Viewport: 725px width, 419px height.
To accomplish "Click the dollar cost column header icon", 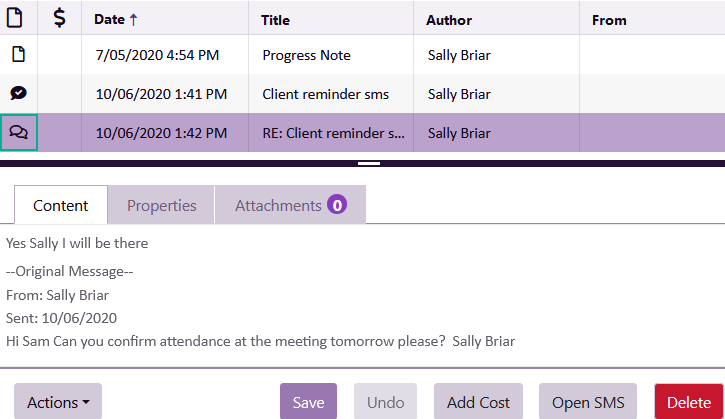I will [x=60, y=18].
